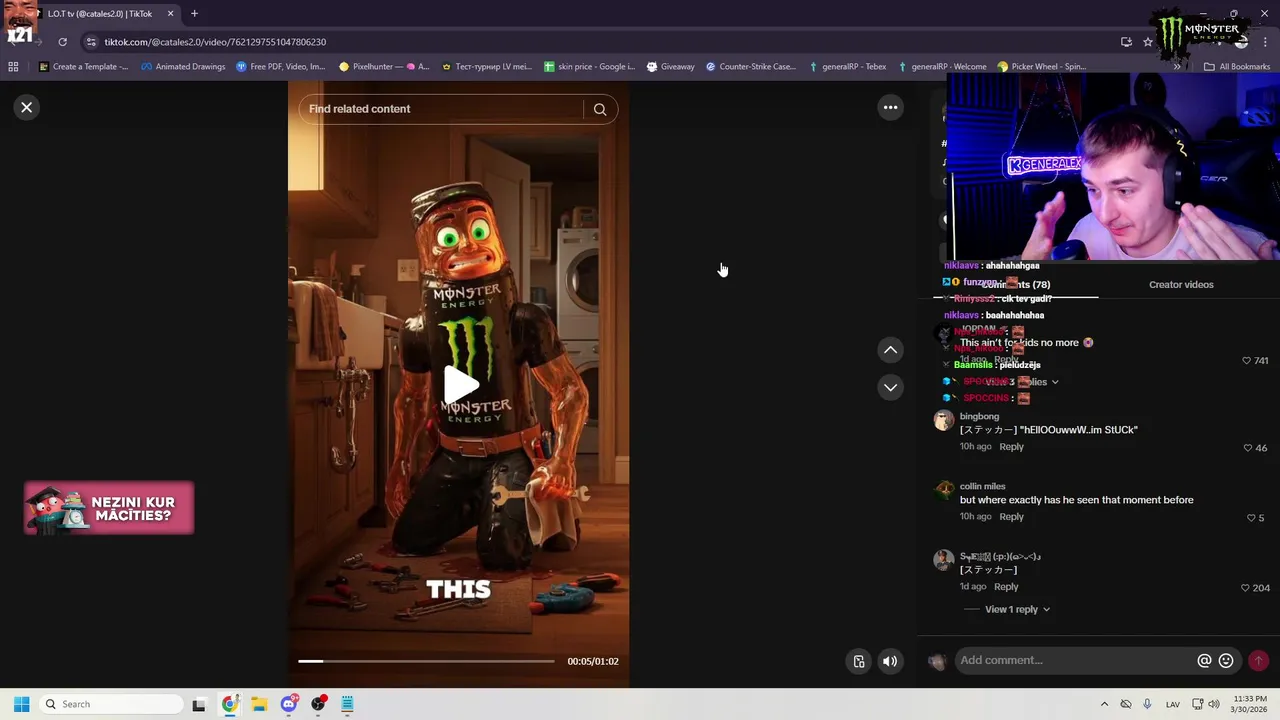This screenshot has width=1280, height=720.
Task: Open the Giveaway bookmark
Action: pos(670,67)
